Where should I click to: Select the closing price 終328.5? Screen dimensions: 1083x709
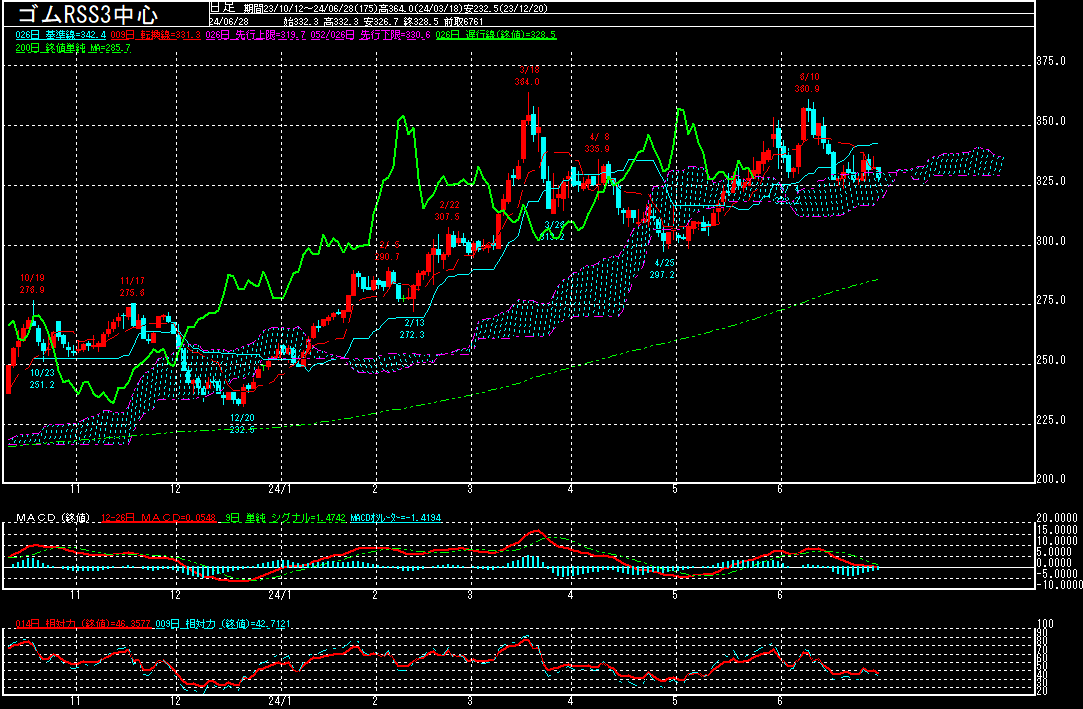click(x=423, y=21)
